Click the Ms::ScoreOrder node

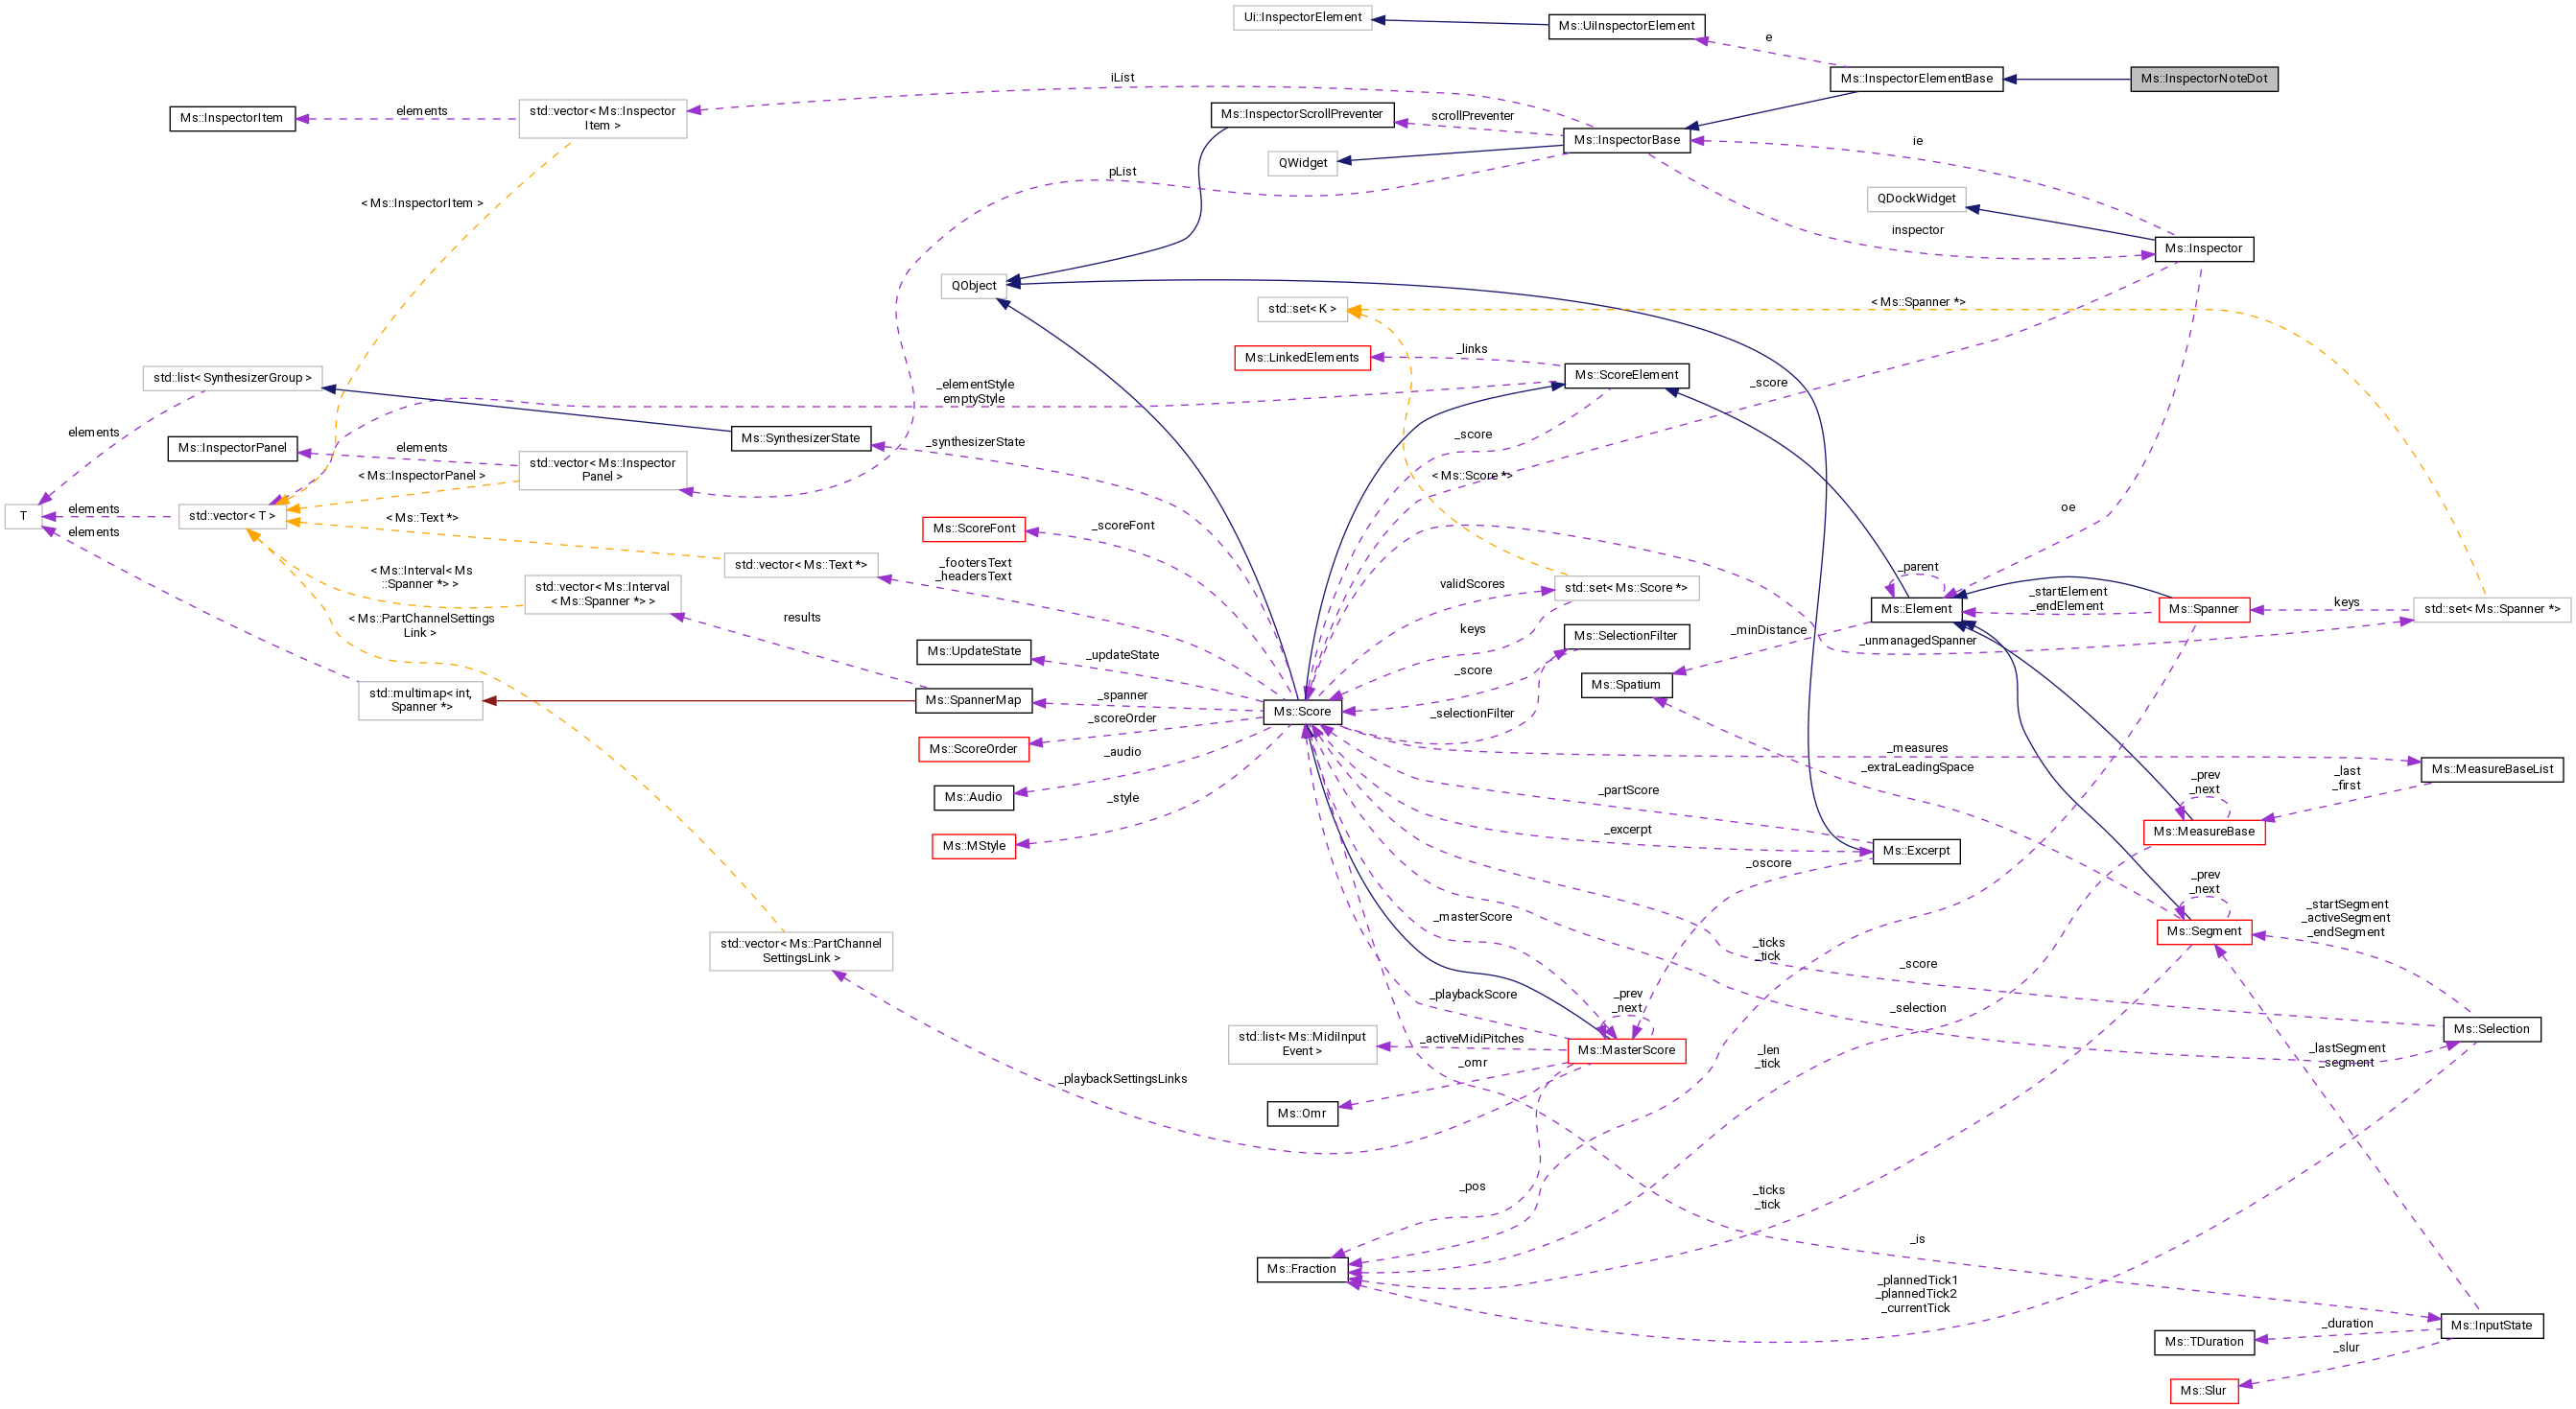973,749
